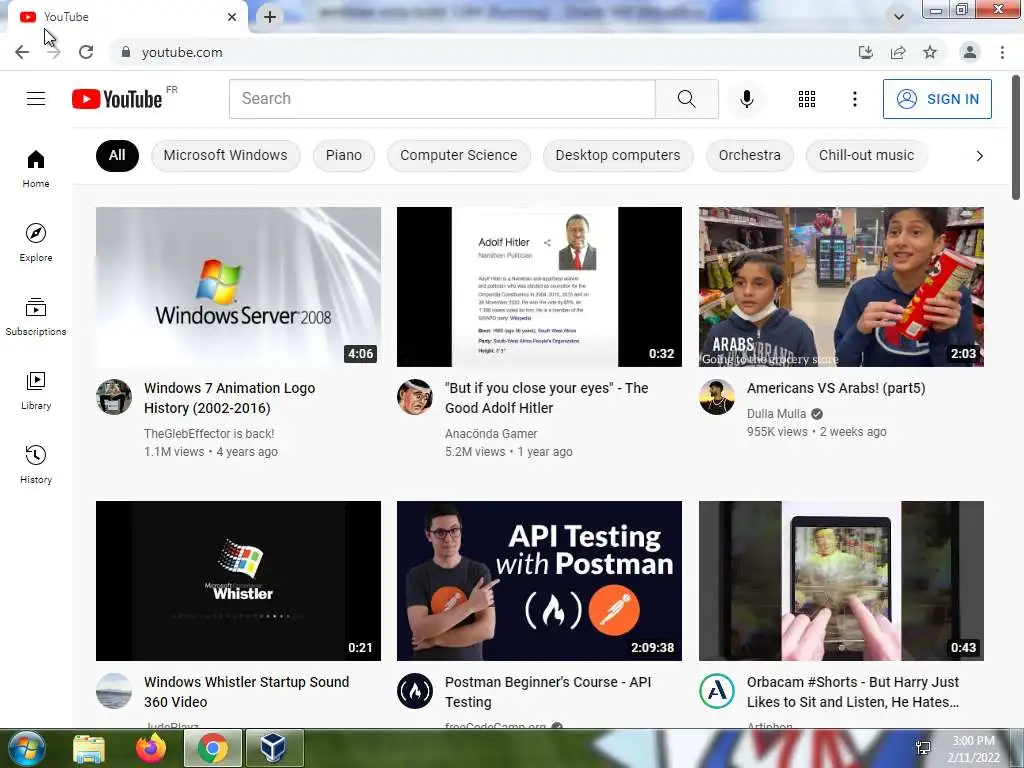Click the share page icon

[898, 52]
